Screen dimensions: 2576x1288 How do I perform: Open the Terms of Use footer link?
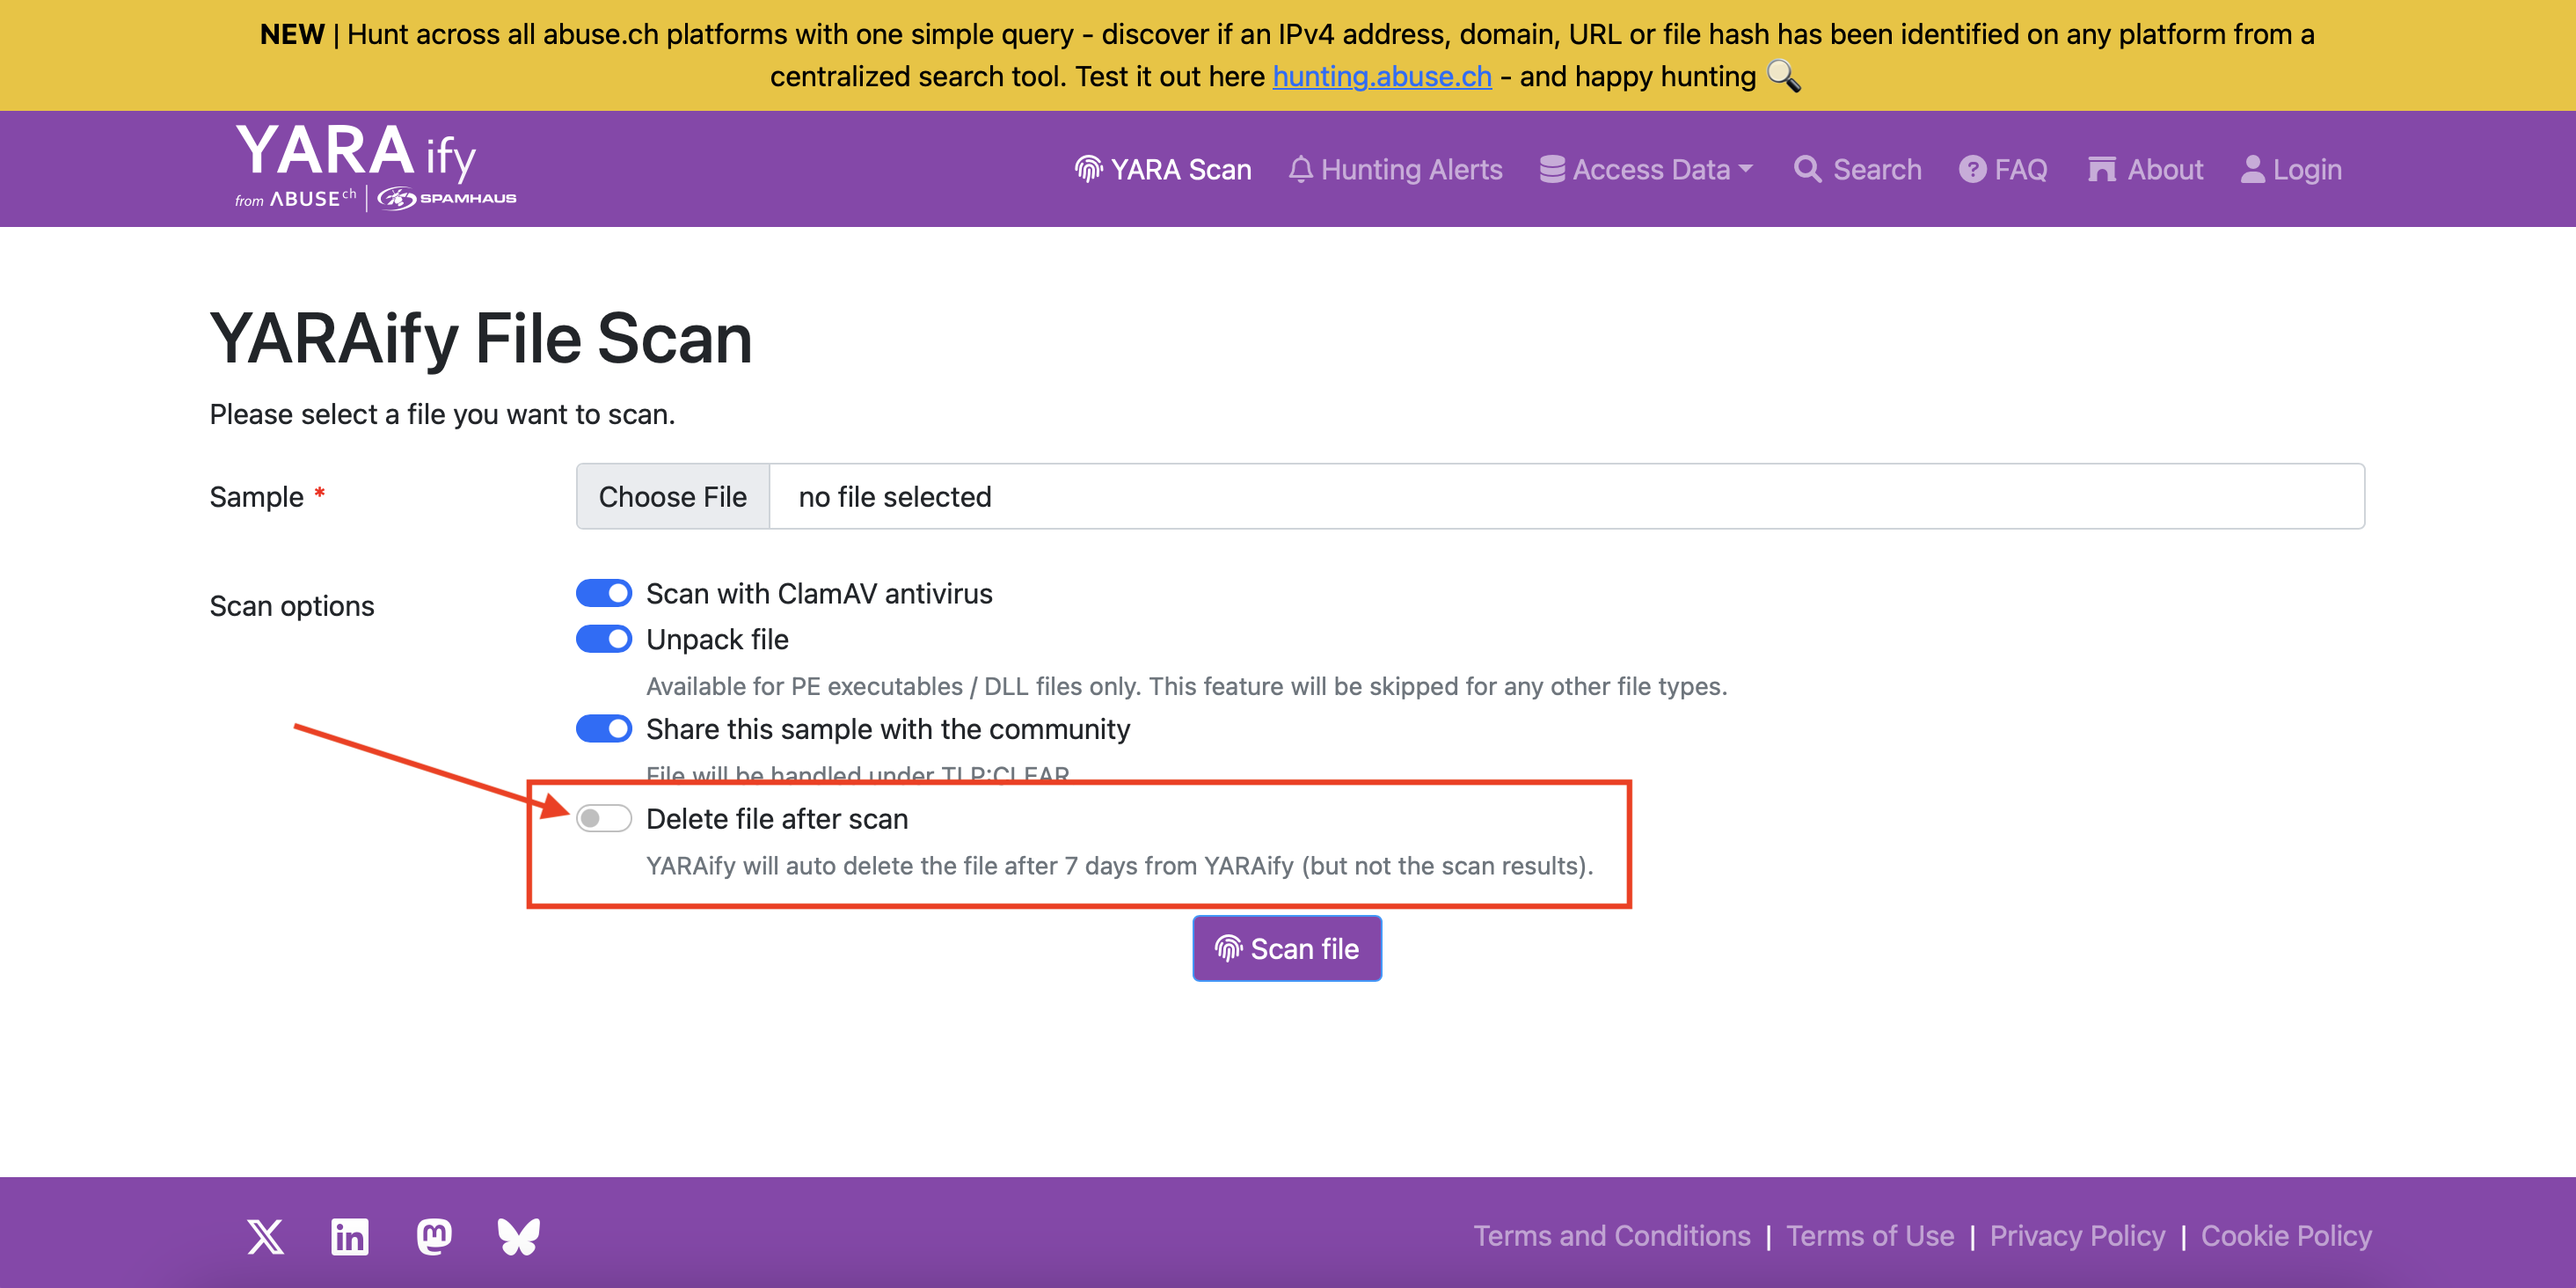pyautogui.click(x=1870, y=1236)
